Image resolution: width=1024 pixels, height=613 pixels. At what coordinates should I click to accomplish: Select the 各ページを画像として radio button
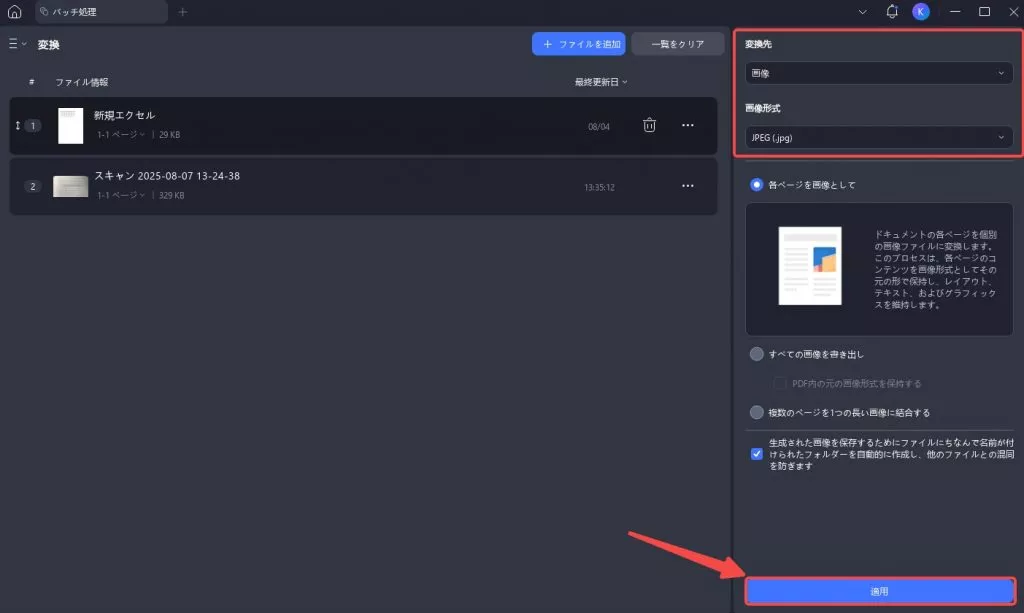756,185
